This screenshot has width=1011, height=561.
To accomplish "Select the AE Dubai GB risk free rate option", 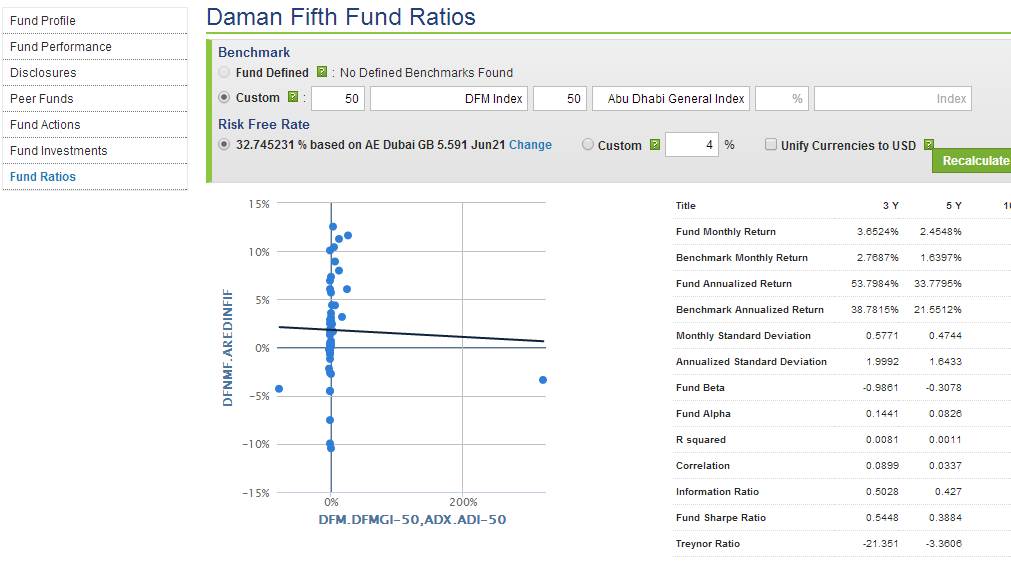I will pyautogui.click(x=225, y=145).
